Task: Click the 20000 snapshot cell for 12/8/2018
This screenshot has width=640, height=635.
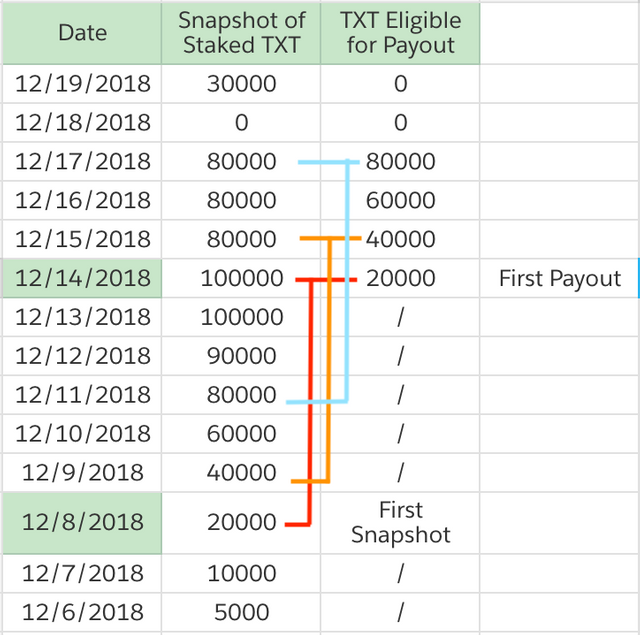Action: coord(241,522)
